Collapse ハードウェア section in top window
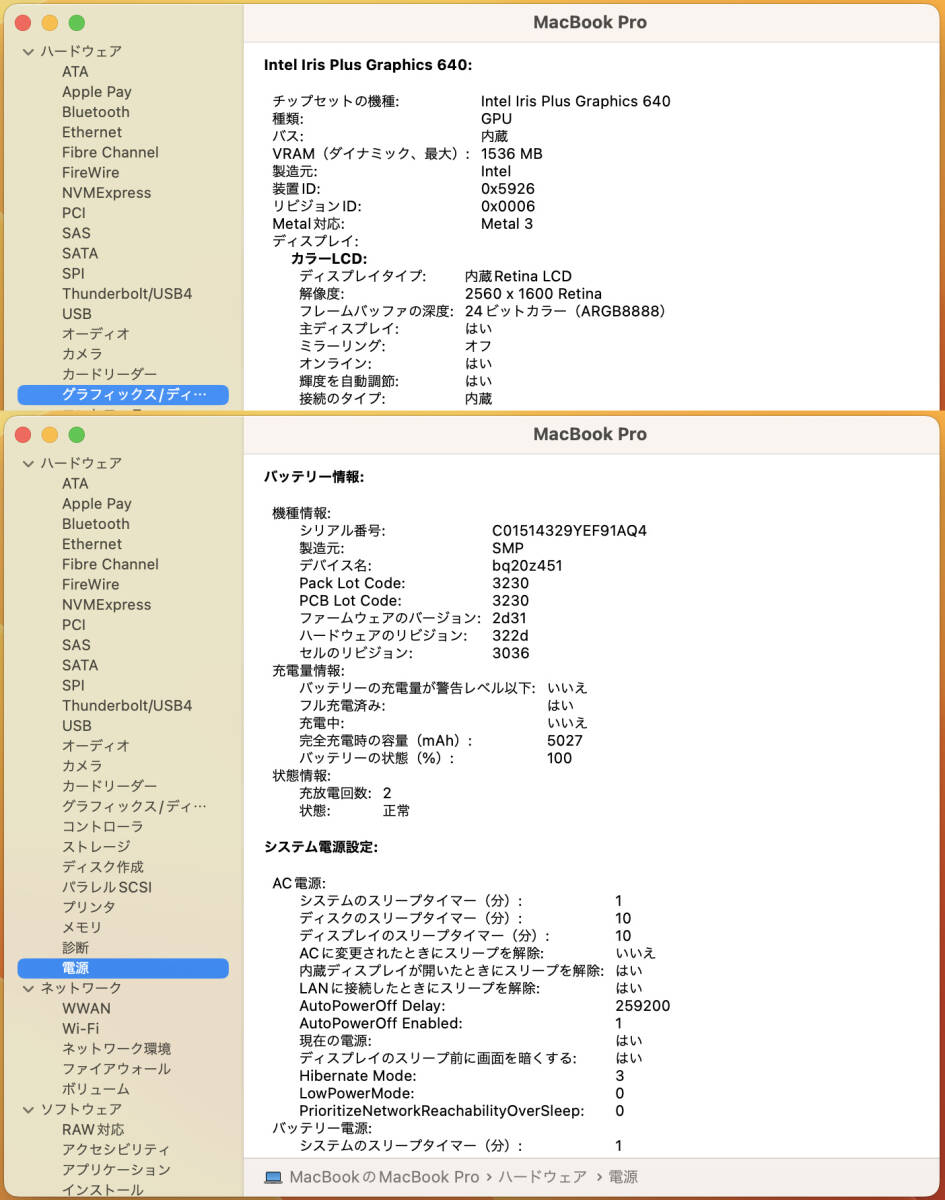 (x=28, y=51)
